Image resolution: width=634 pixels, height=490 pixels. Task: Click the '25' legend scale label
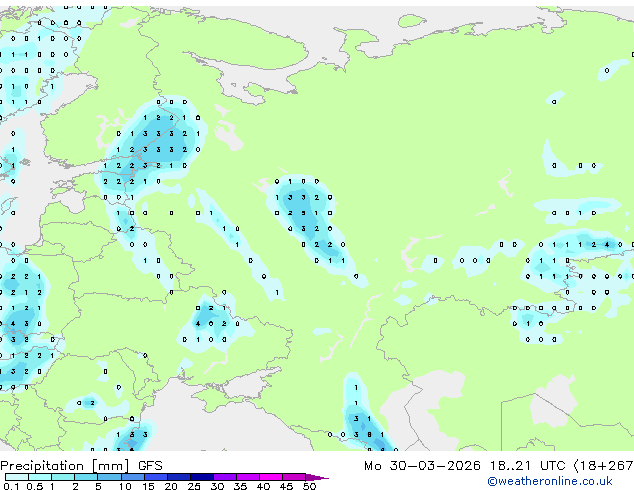(194, 486)
